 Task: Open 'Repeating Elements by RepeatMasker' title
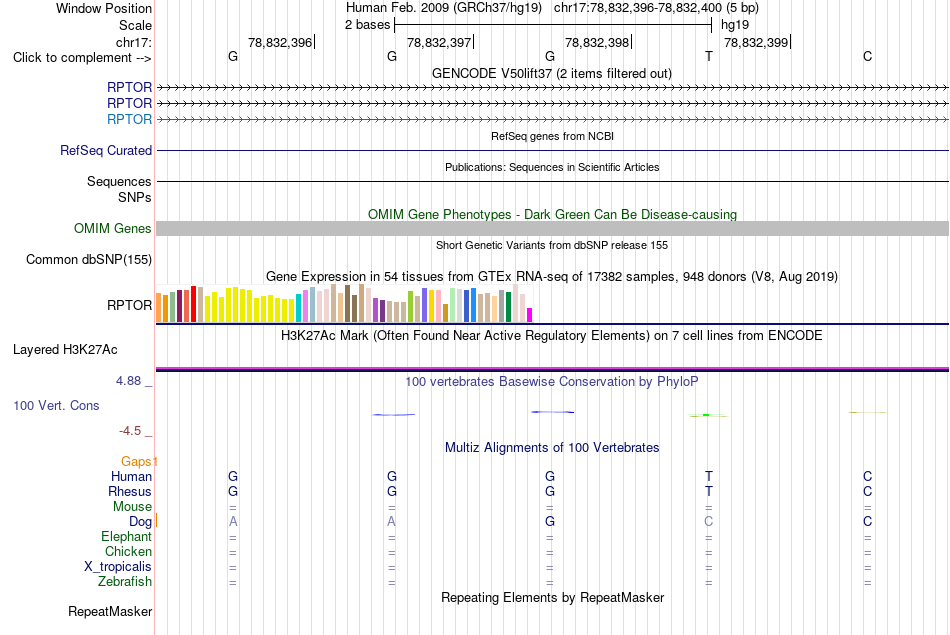tap(552, 597)
